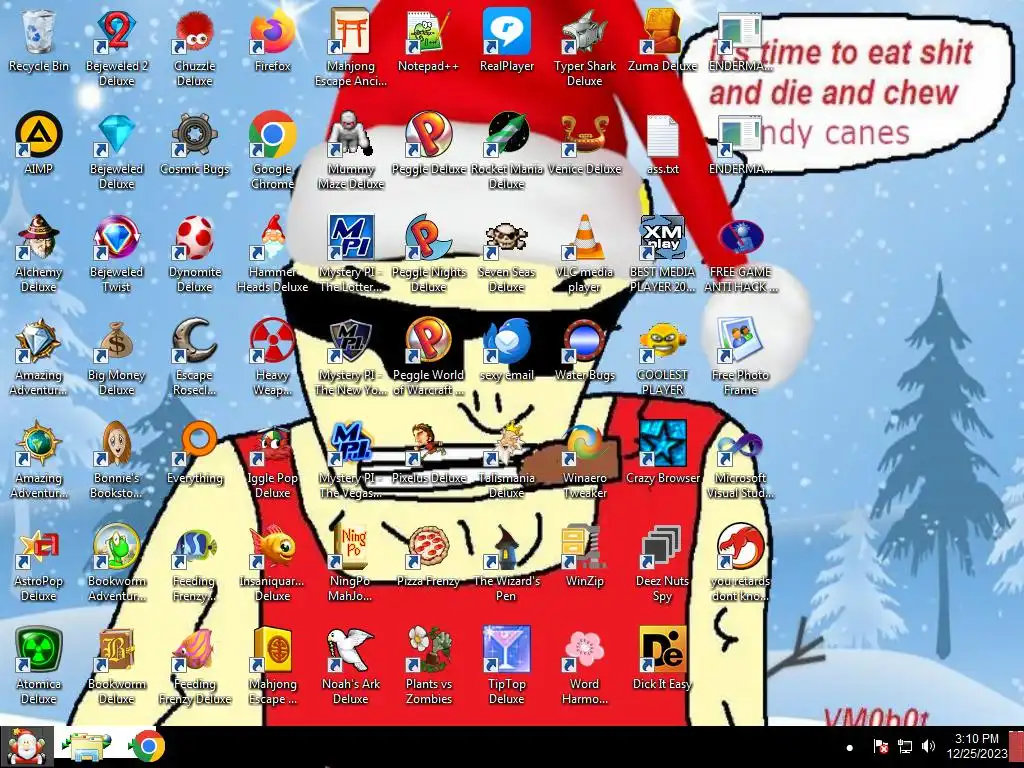
Task: Click the Talismania Deluxe icon
Action: 507,443
